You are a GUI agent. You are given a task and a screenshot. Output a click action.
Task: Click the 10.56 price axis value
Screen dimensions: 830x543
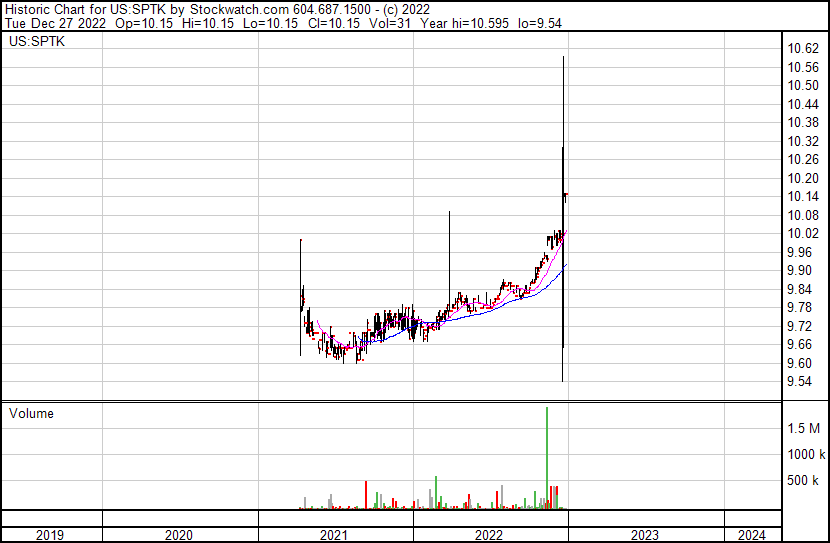click(803, 67)
